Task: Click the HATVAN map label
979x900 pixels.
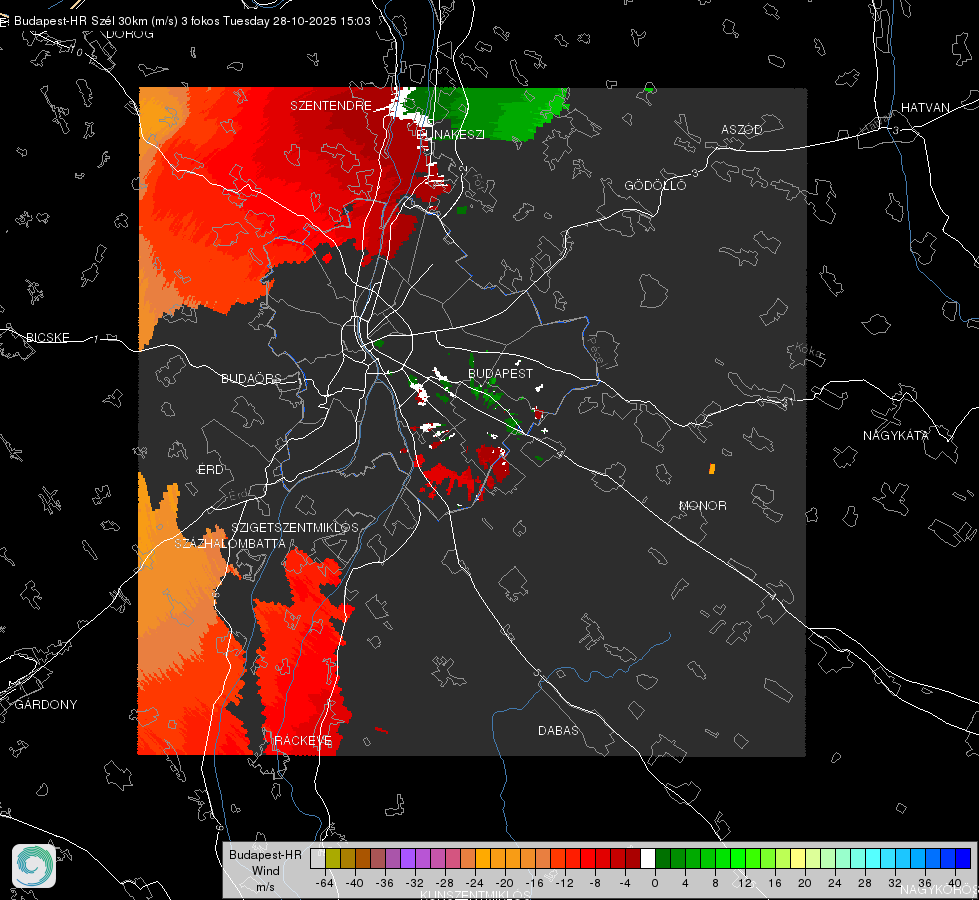Action: 925,108
